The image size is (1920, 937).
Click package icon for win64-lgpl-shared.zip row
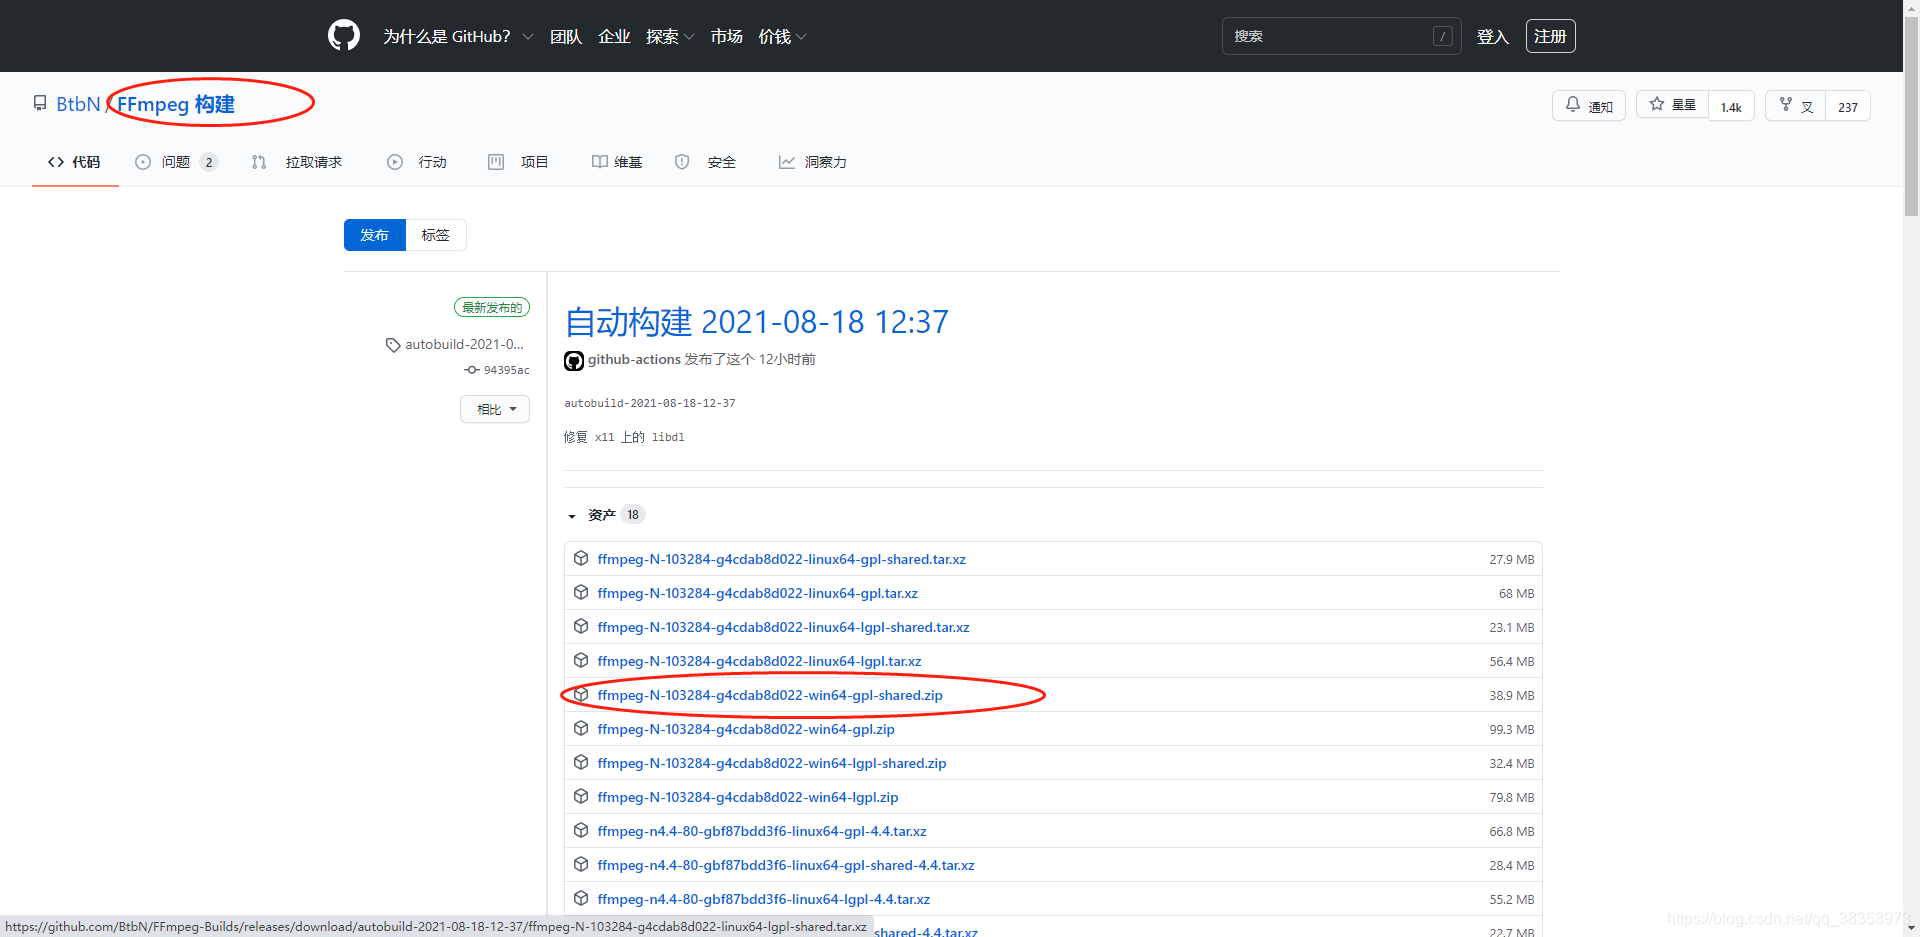coord(581,763)
